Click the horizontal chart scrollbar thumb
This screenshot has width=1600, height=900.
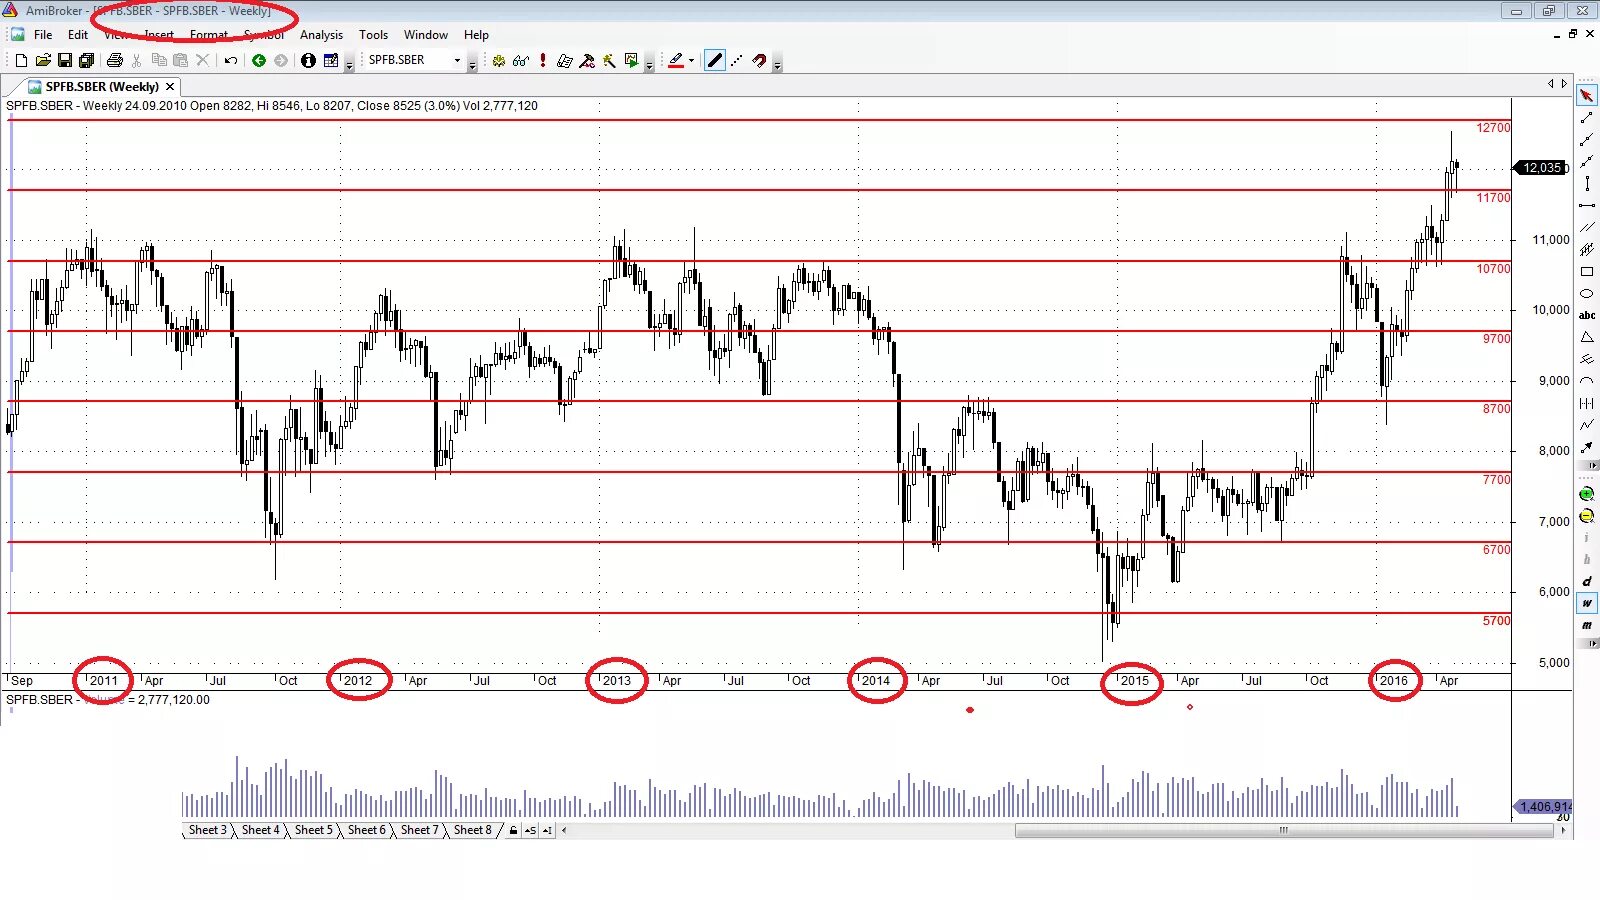pos(1283,830)
